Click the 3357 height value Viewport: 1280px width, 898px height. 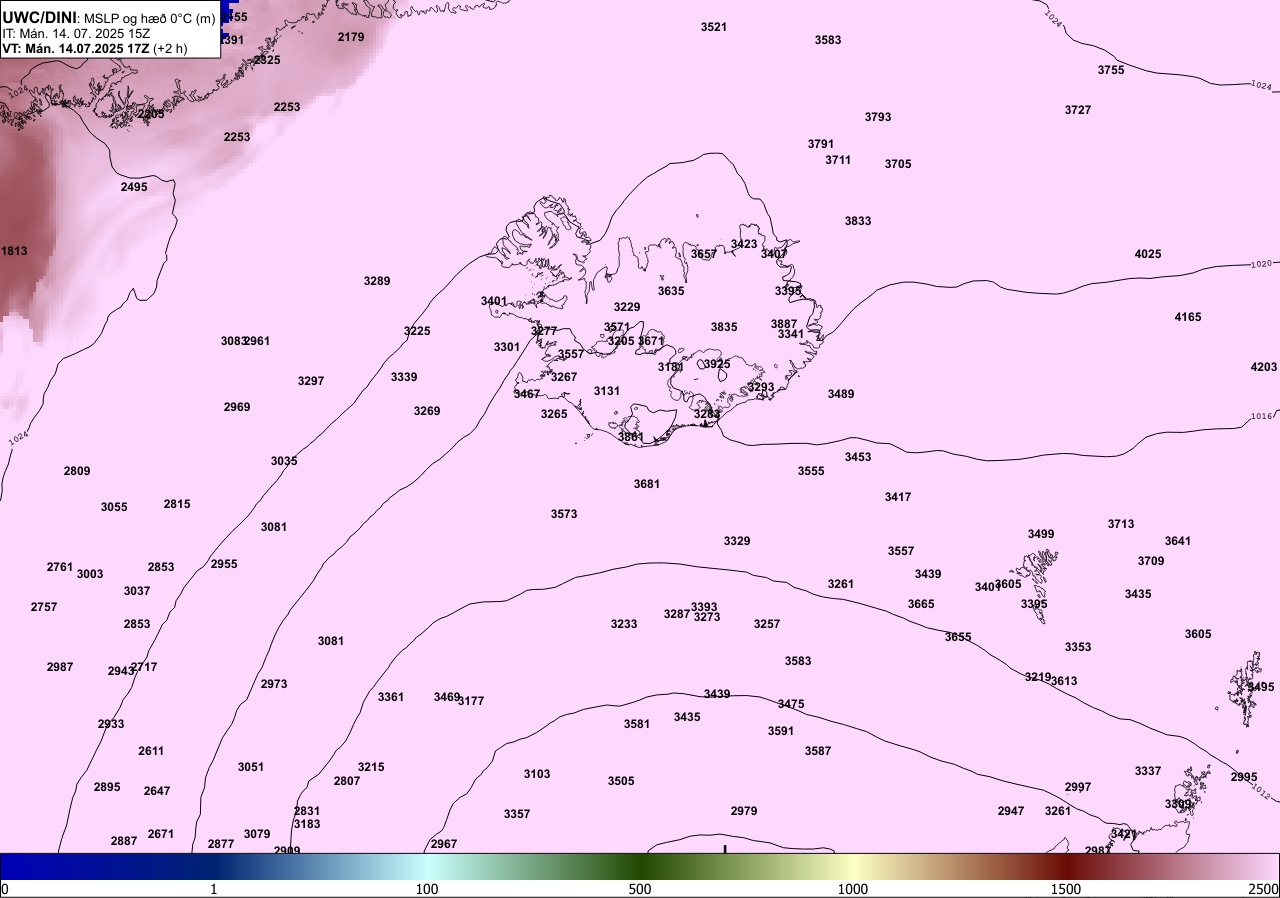(x=517, y=814)
